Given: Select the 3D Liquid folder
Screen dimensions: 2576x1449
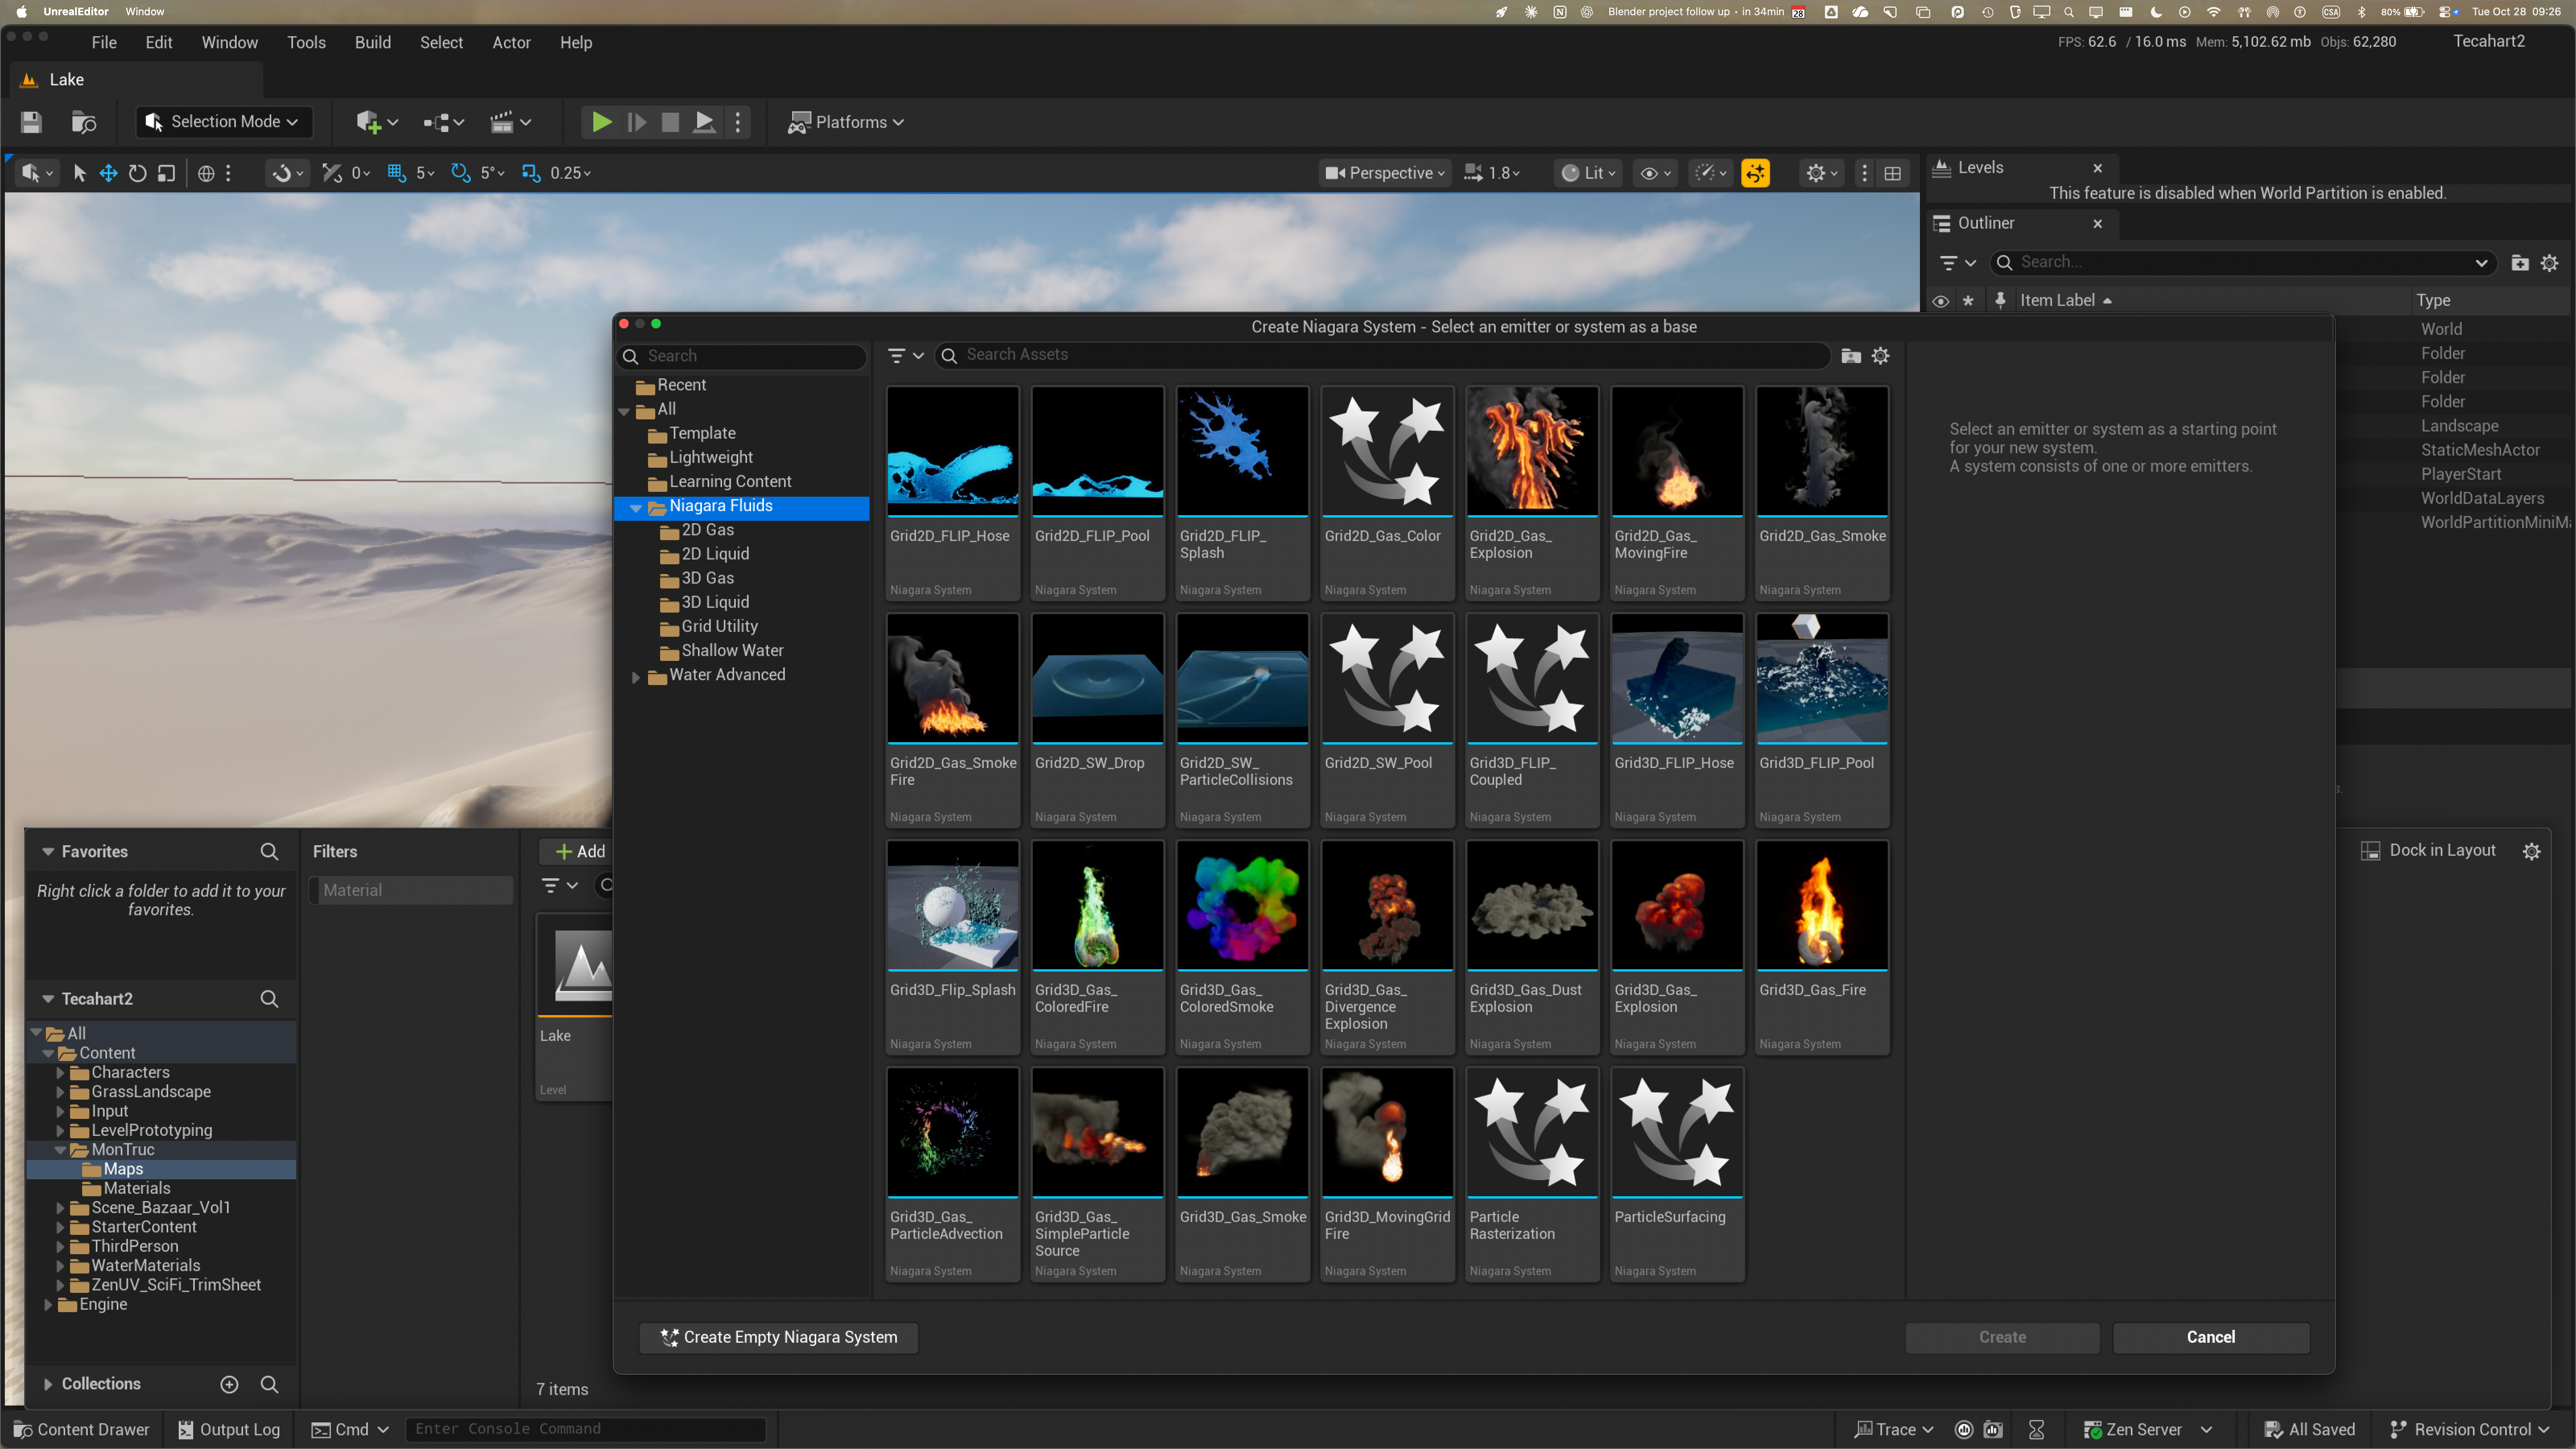Looking at the screenshot, I should pos(714,602).
